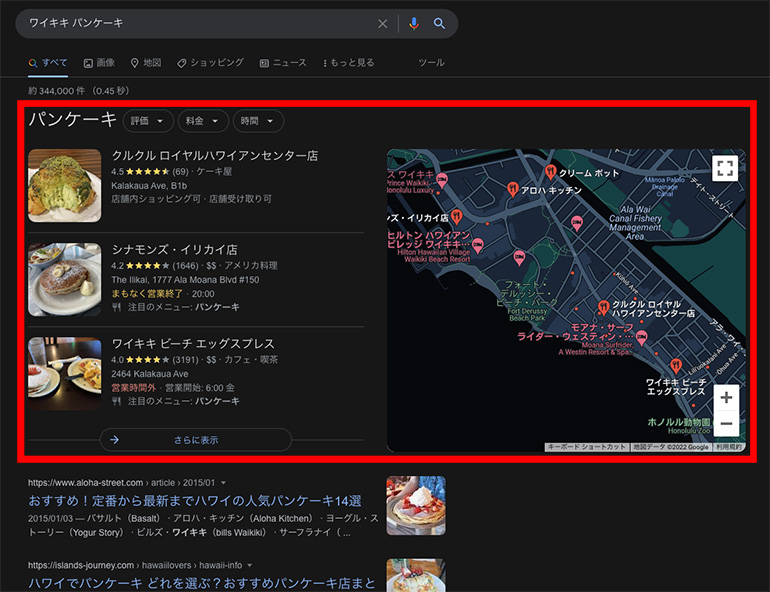Image resolution: width=770 pixels, height=592 pixels.
Task: Click the Ala Wai Canal Fishery label
Action: point(635,223)
